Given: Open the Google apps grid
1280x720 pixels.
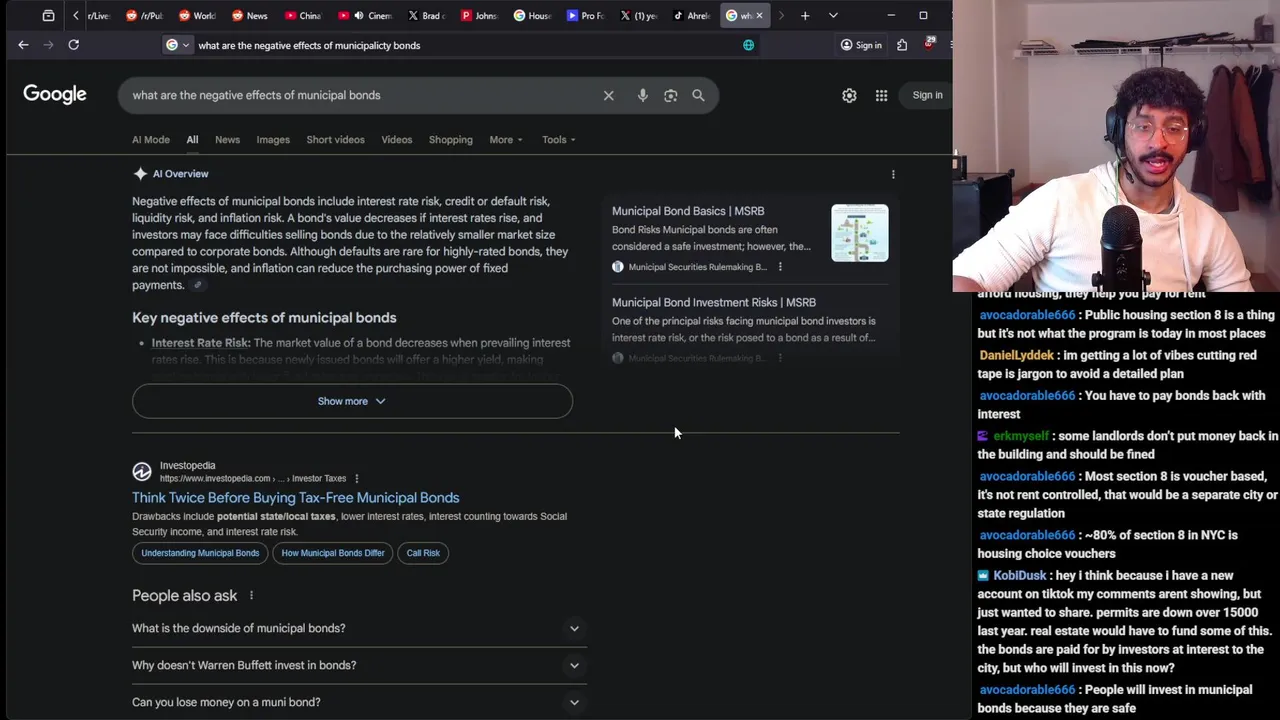Looking at the screenshot, I should [881, 95].
